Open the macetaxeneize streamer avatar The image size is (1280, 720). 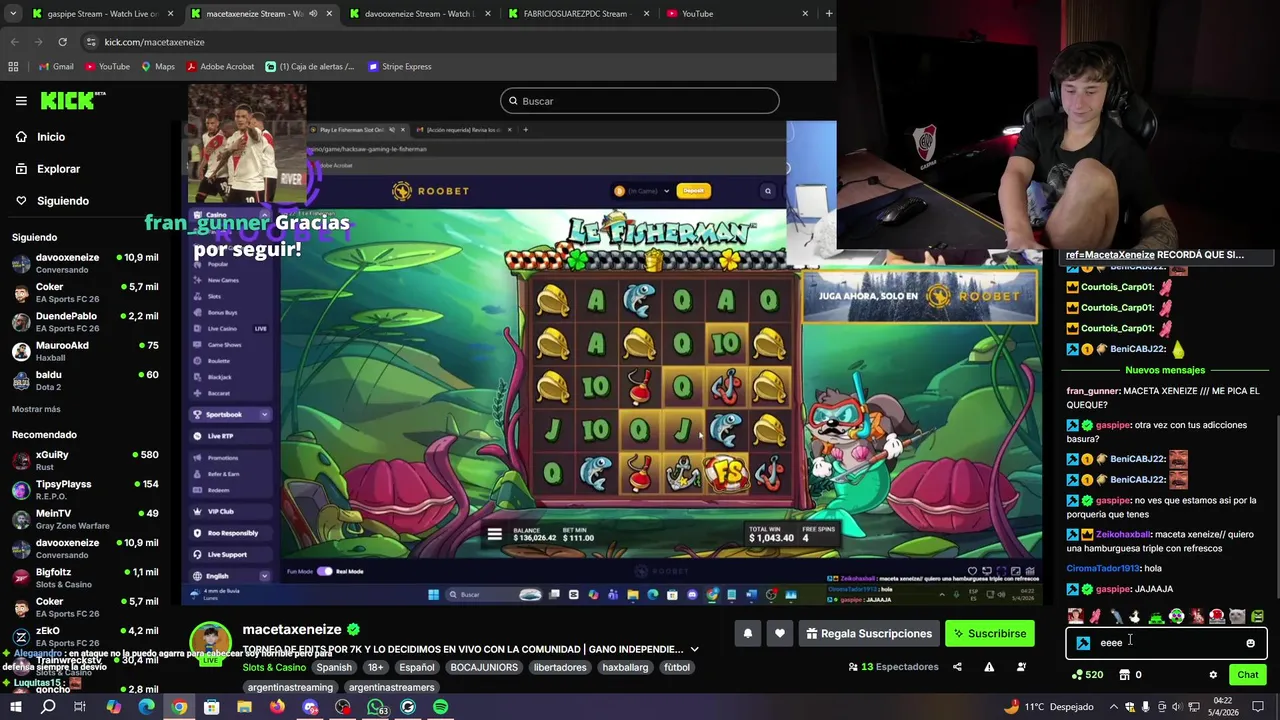pyautogui.click(x=210, y=642)
